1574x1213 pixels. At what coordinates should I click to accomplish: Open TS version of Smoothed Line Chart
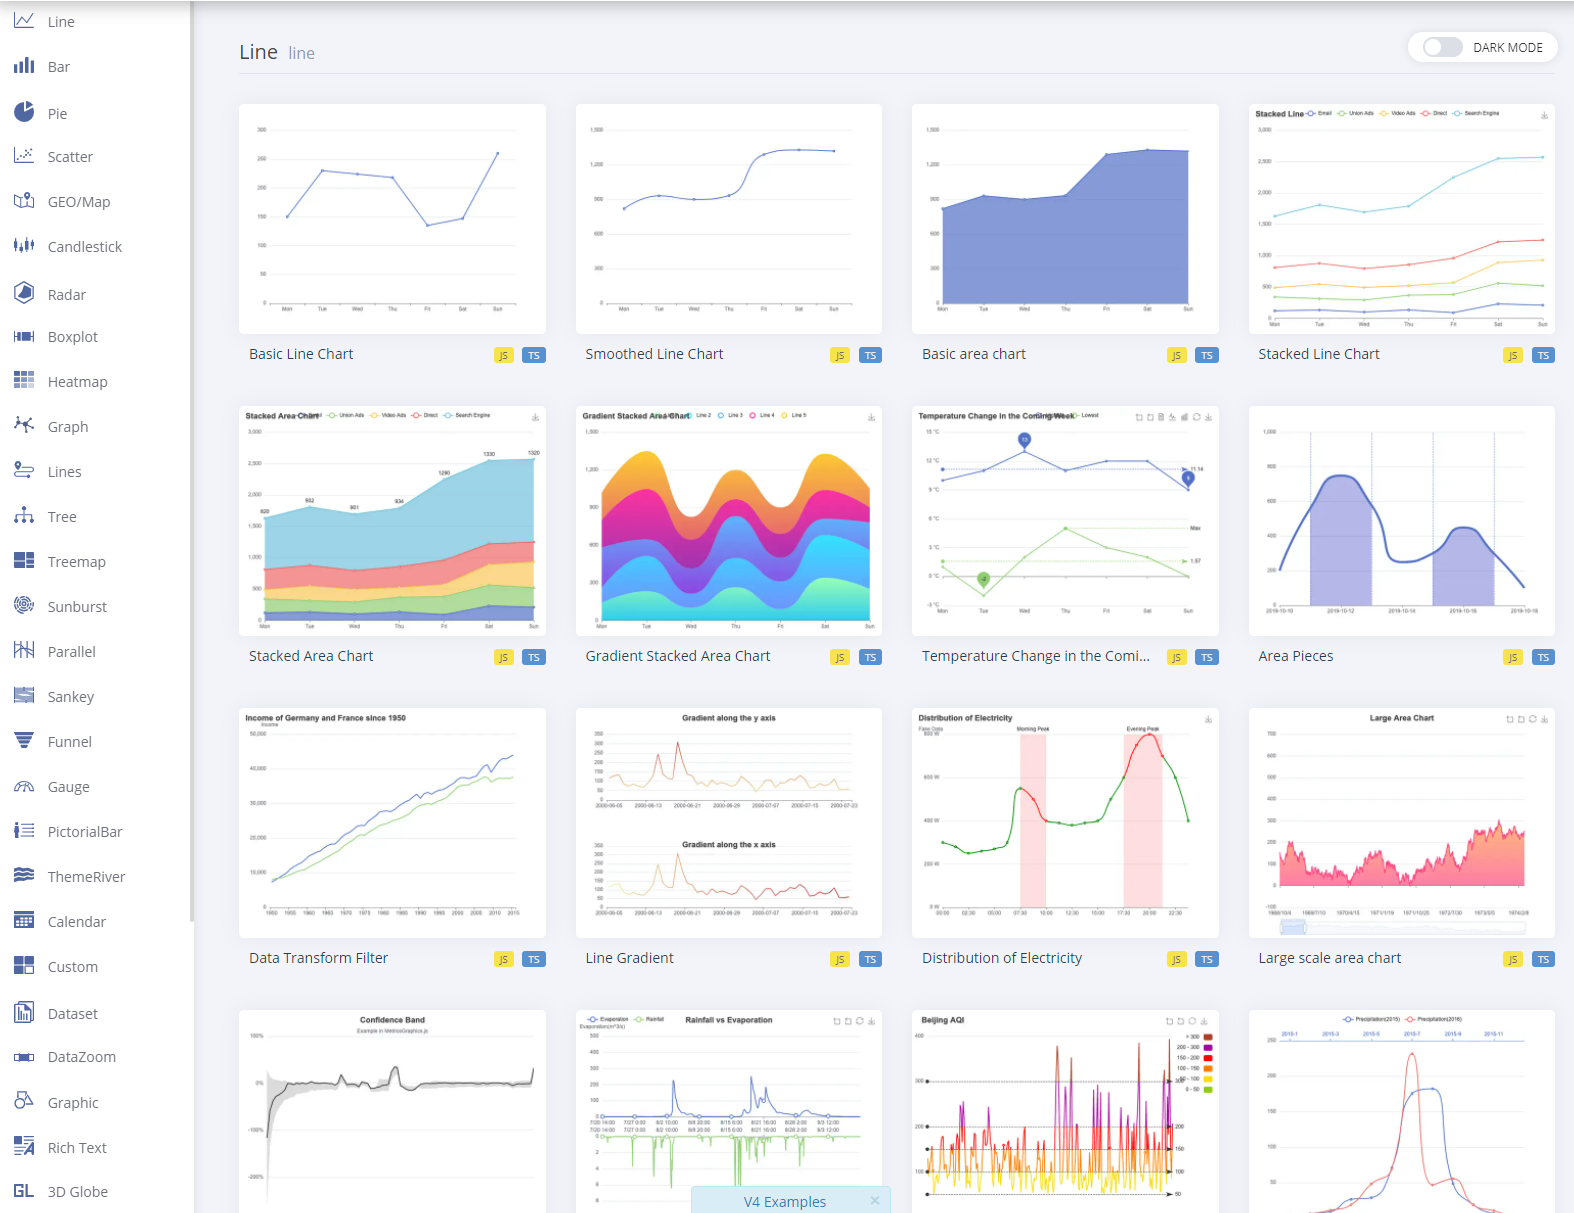pyautogui.click(x=871, y=356)
